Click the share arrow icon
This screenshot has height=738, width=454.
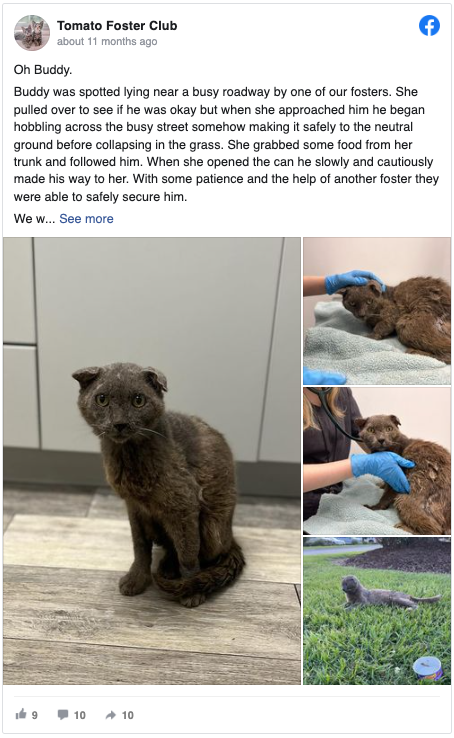111,715
